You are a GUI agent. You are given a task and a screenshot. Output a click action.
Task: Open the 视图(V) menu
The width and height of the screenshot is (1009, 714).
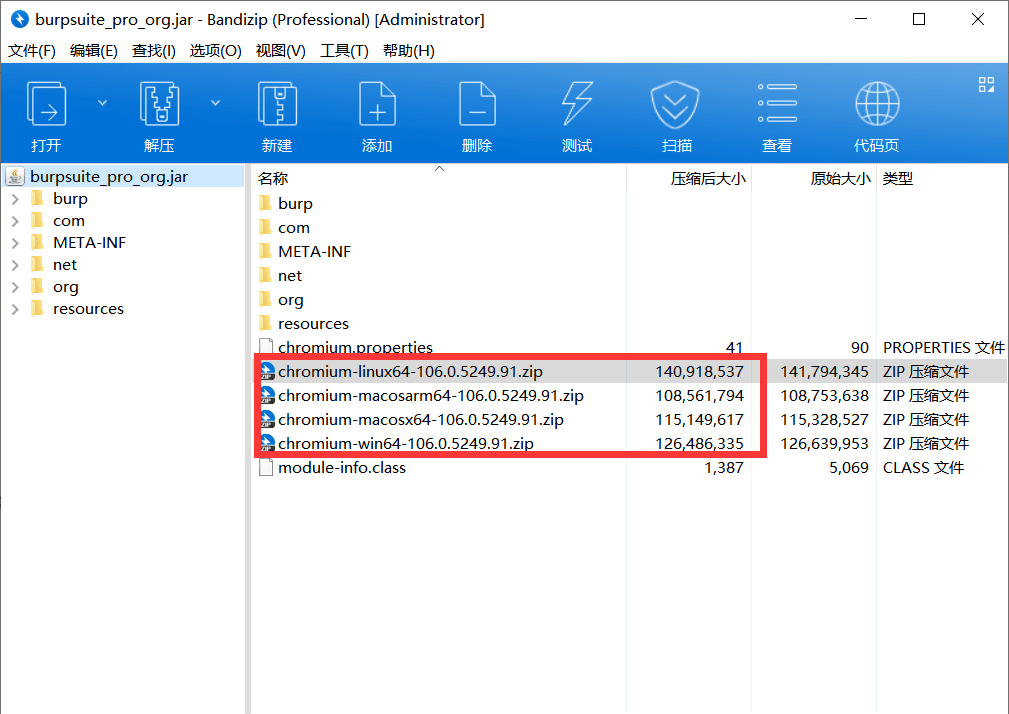click(x=281, y=51)
